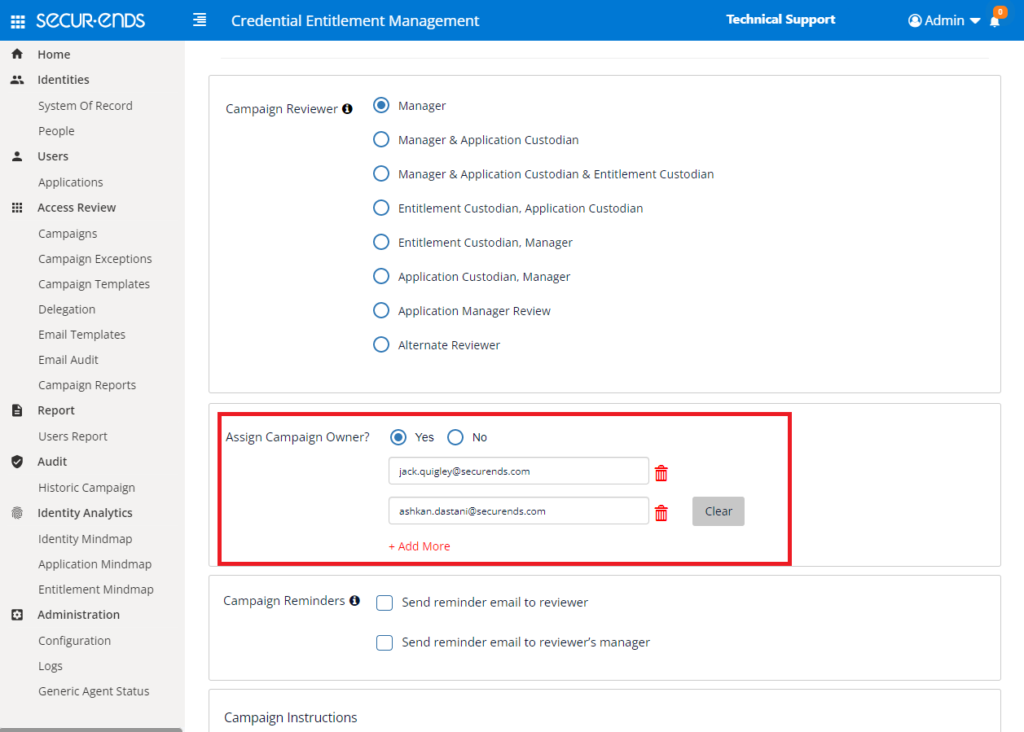The width and height of the screenshot is (1024, 732).
Task: Click the Home house icon
Action: pos(18,54)
